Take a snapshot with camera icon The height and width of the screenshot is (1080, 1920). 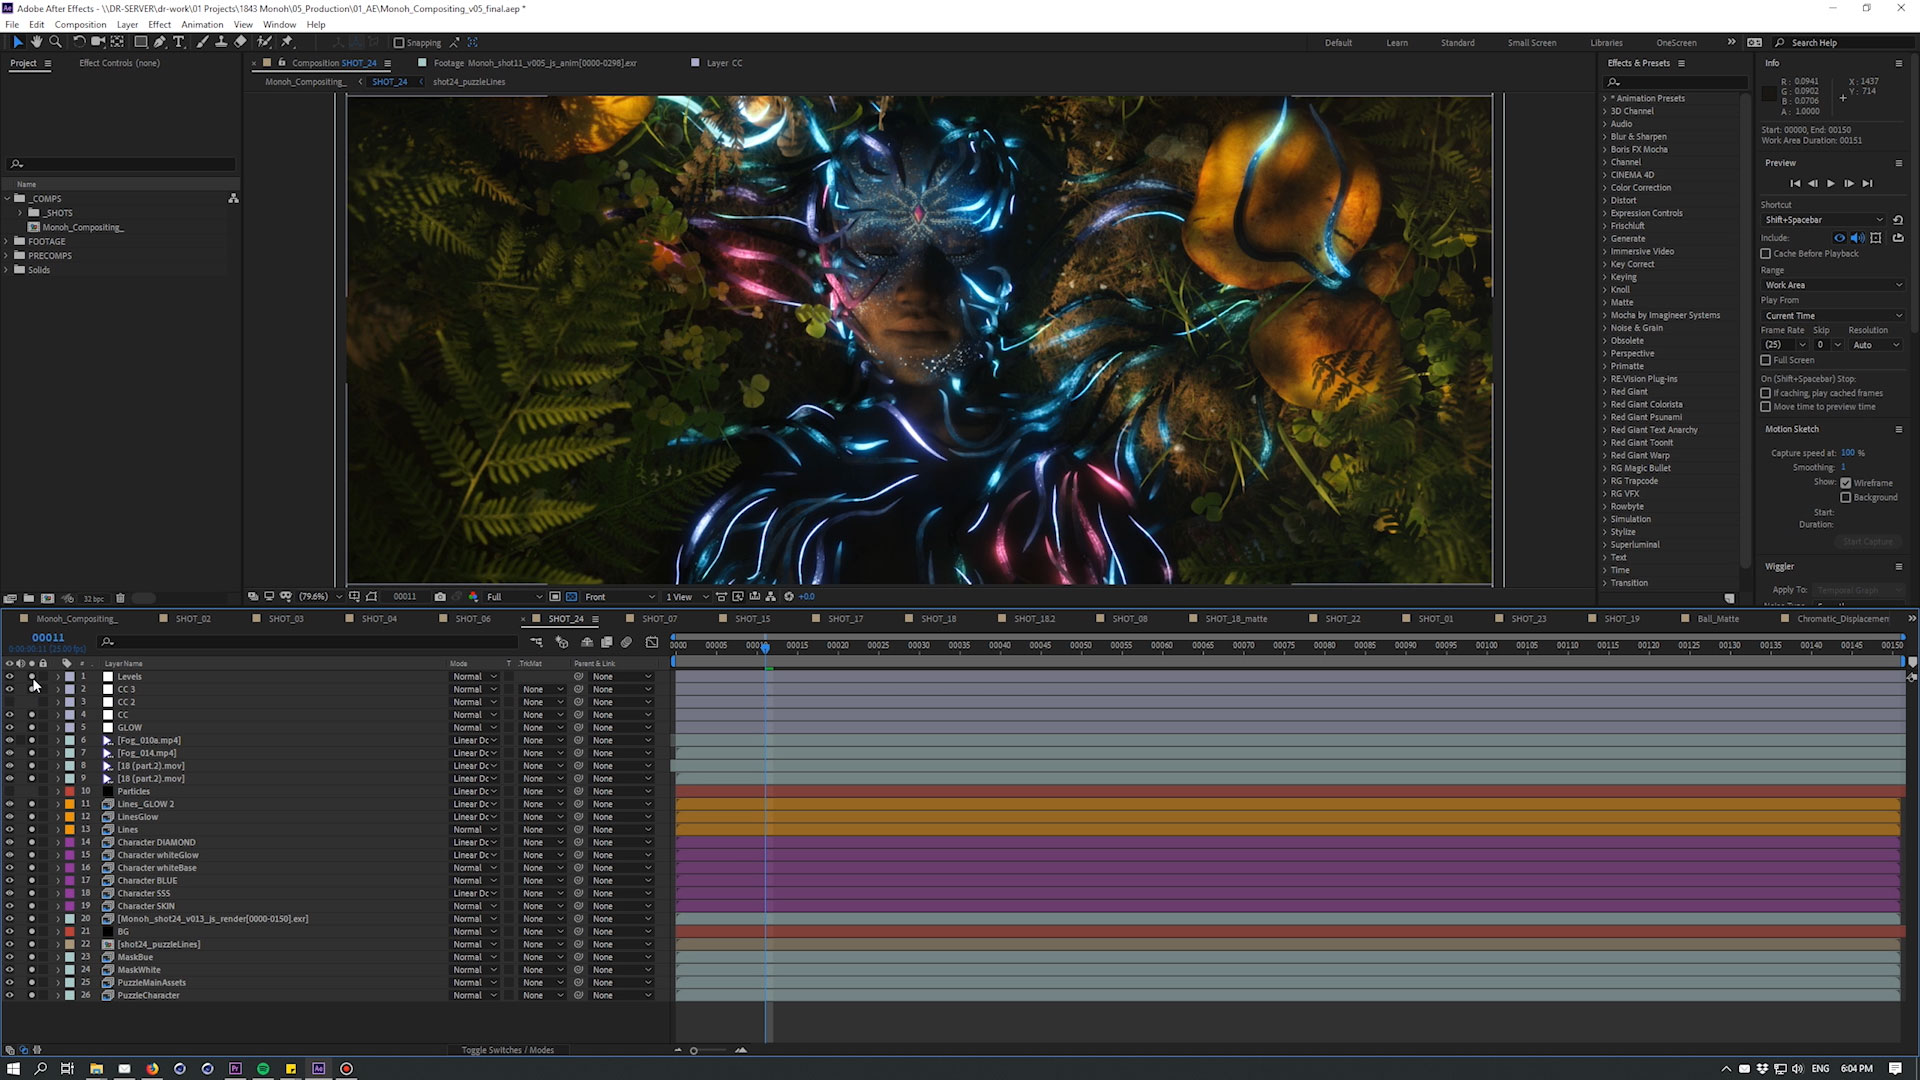click(x=440, y=597)
